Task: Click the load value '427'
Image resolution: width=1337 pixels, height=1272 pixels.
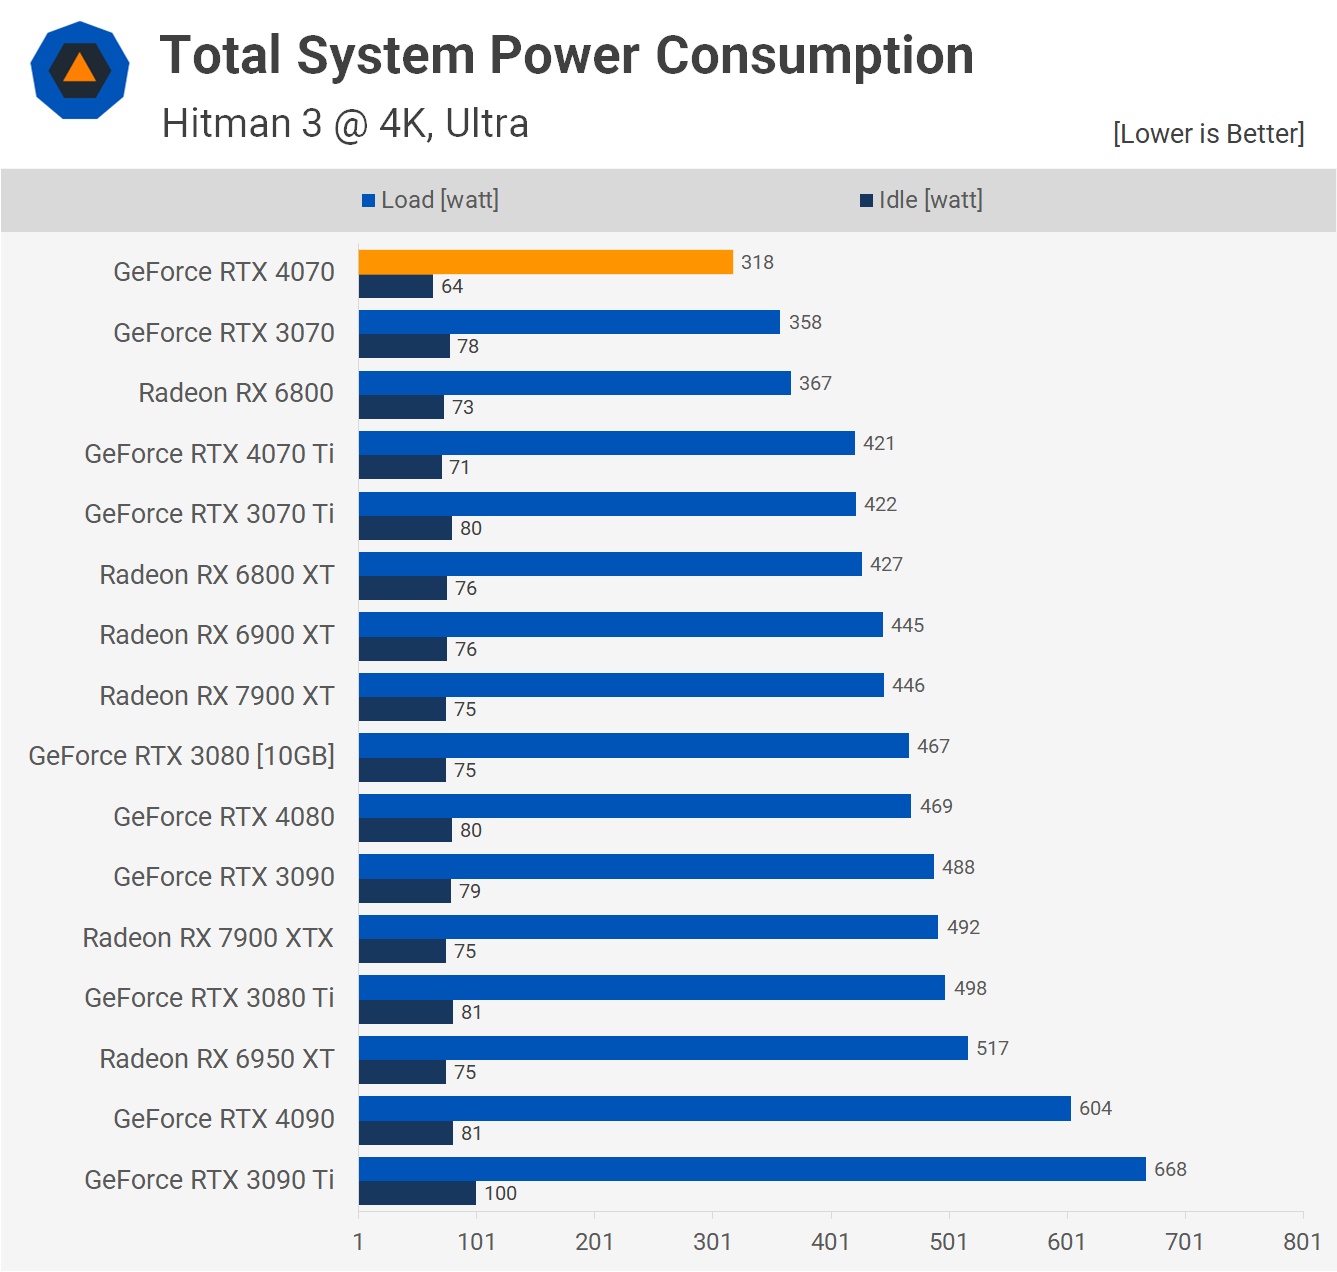Action: pyautogui.click(x=886, y=565)
